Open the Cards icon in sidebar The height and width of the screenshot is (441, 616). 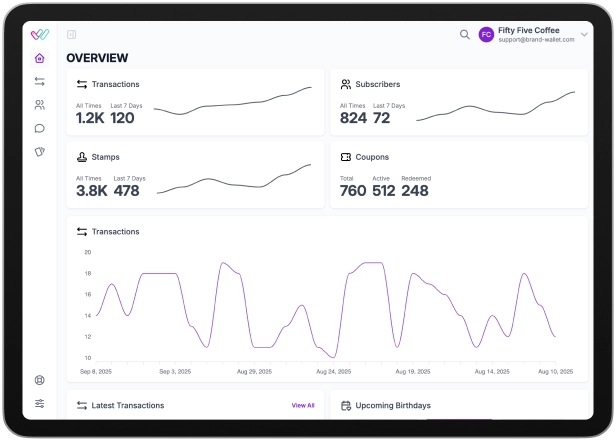pos(39,152)
